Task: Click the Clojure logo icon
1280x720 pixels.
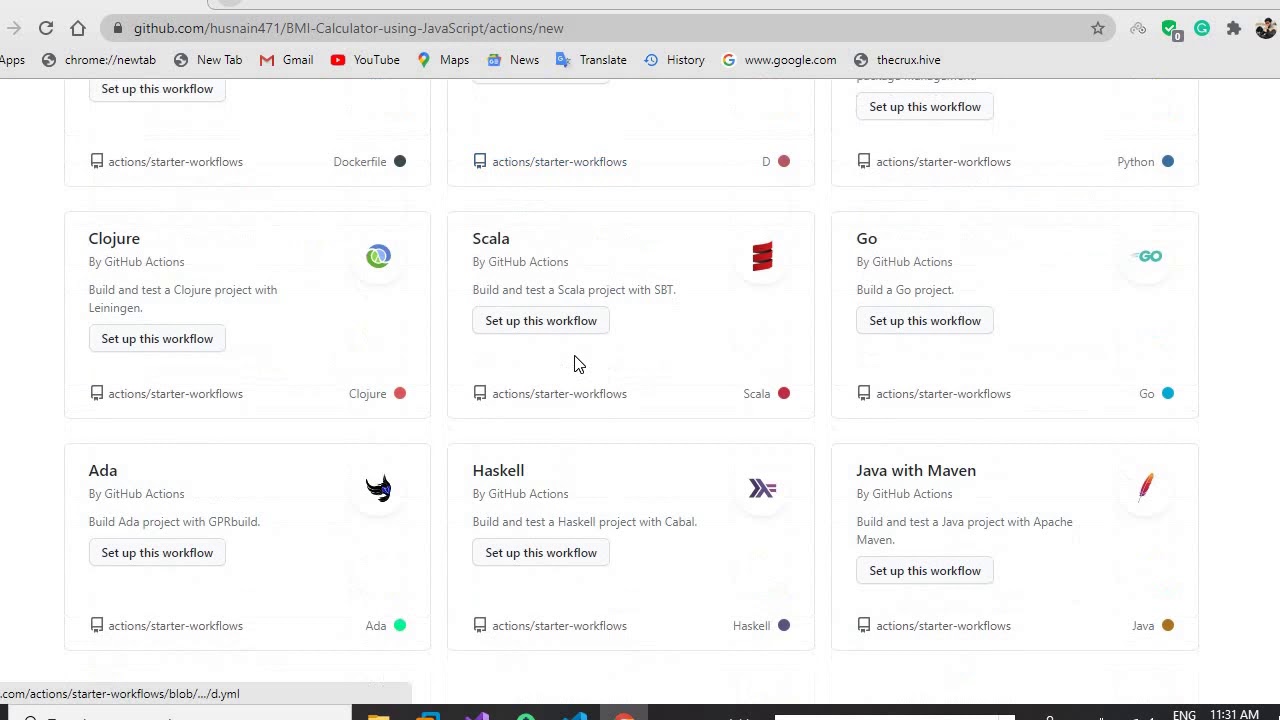Action: tap(378, 257)
